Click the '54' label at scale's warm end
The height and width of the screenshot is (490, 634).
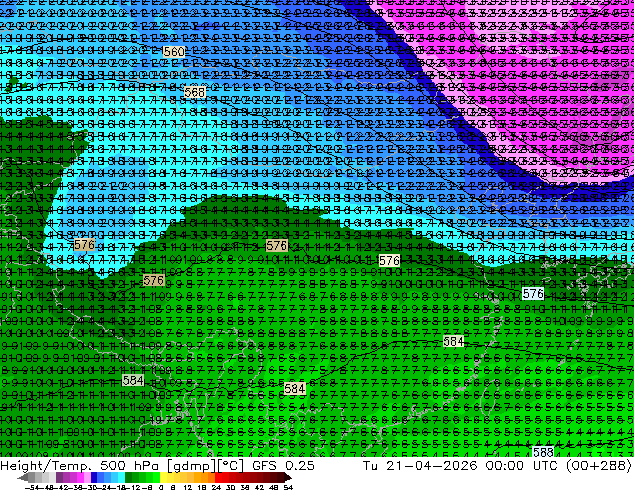[x=287, y=488]
